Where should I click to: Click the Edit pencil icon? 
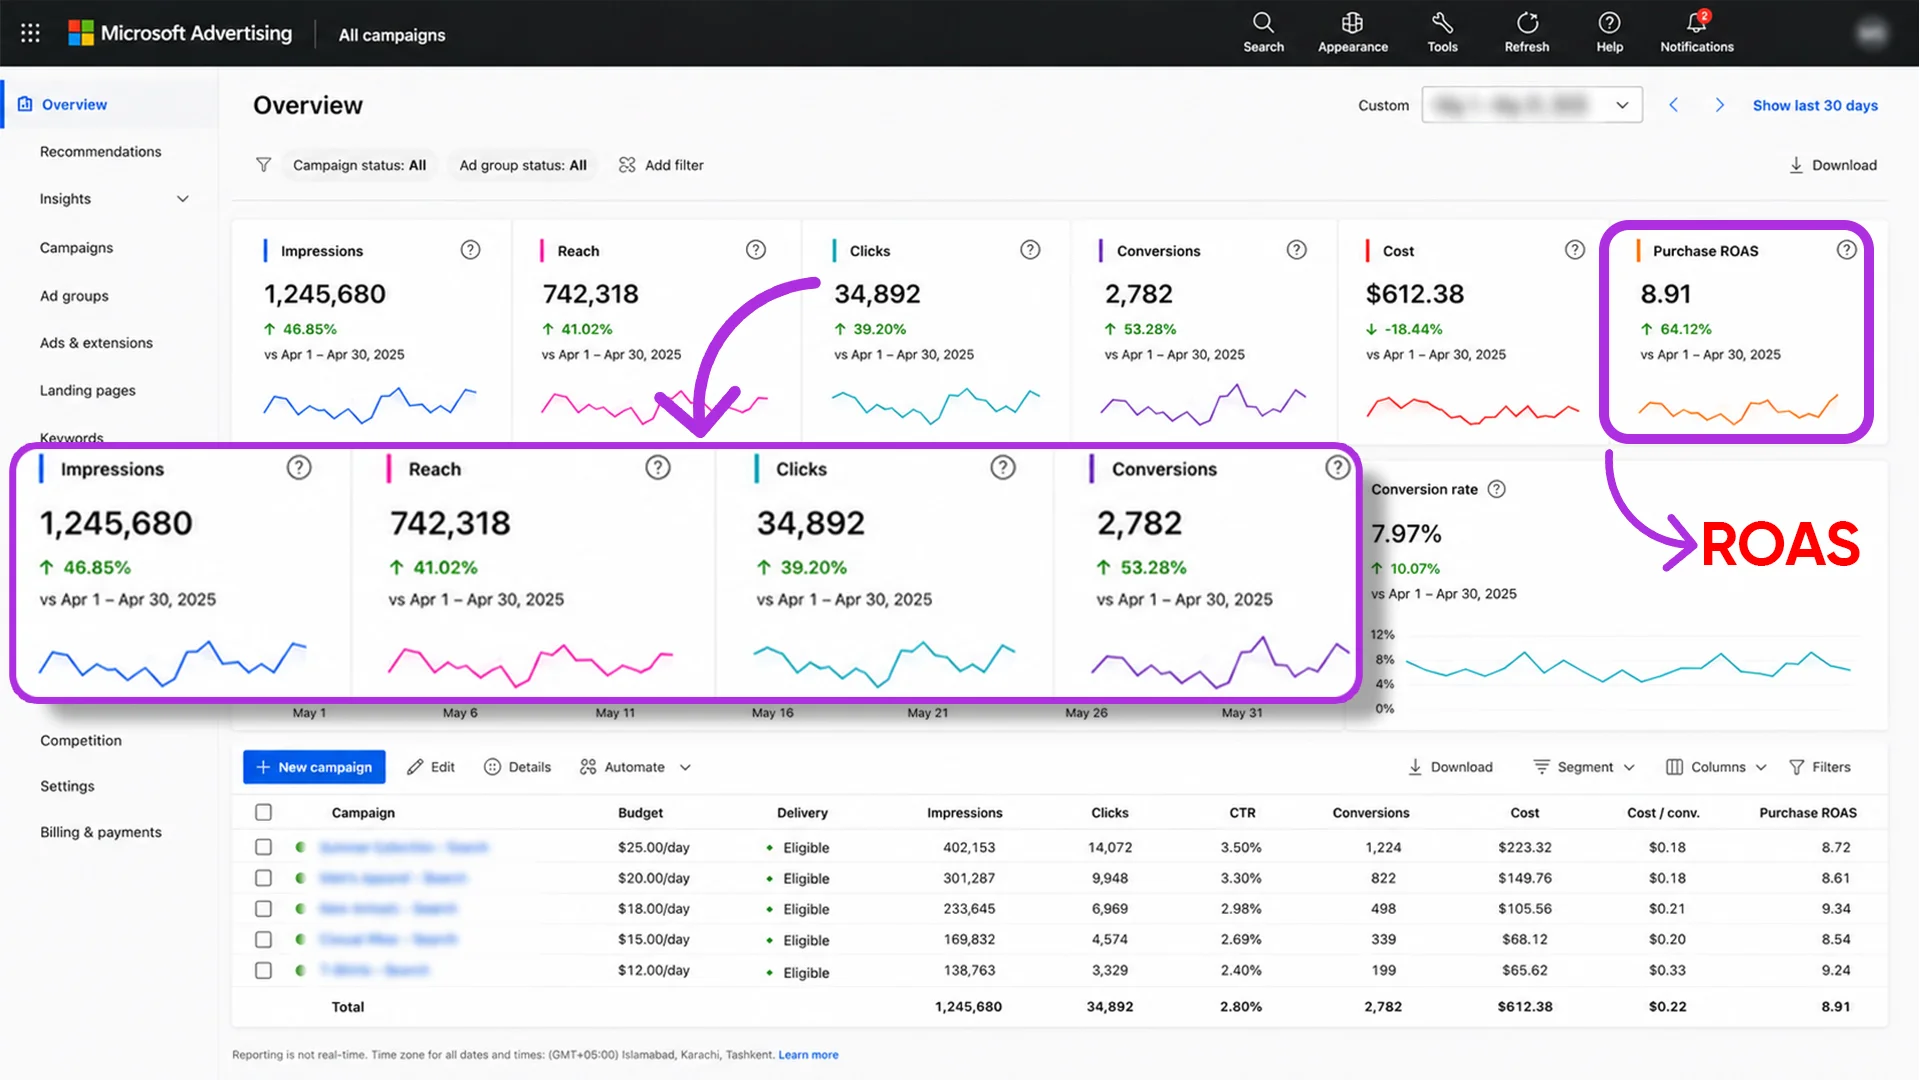(x=415, y=767)
